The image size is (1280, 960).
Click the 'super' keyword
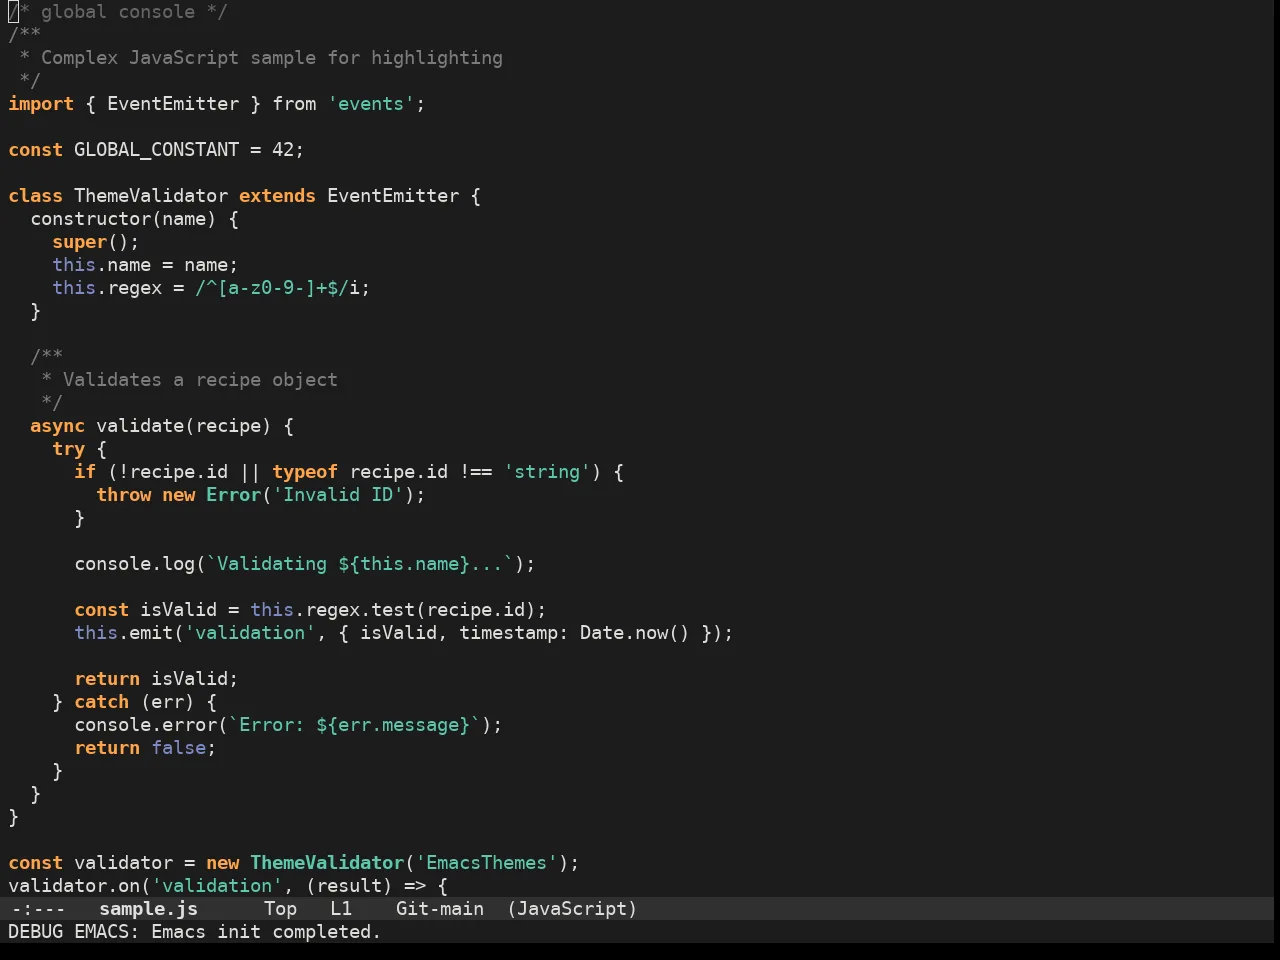[x=79, y=242]
